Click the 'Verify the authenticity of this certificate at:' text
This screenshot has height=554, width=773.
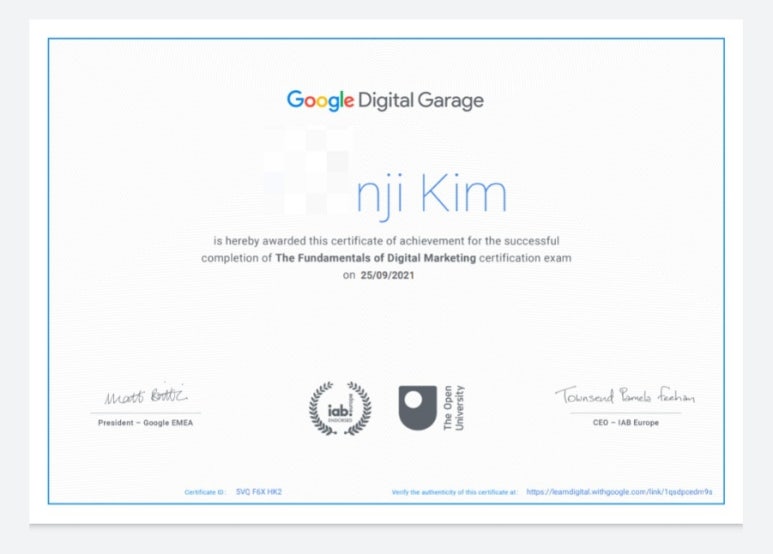tap(455, 492)
